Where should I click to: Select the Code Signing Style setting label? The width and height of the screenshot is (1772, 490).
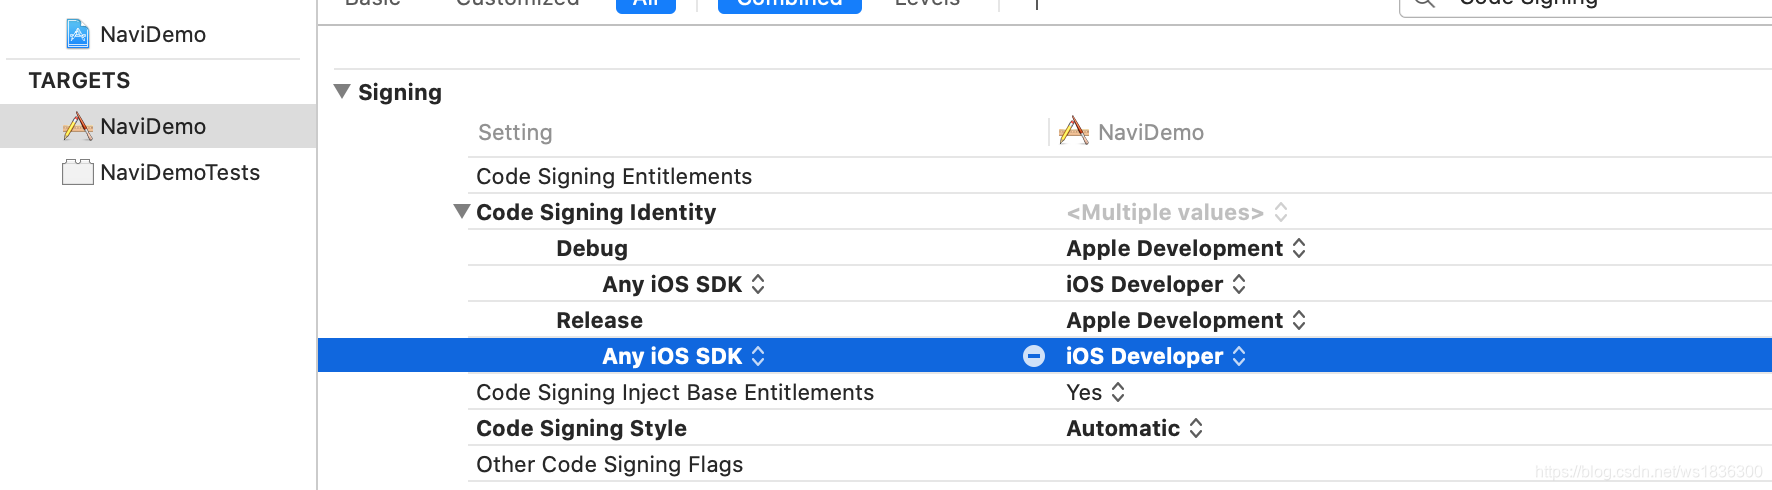click(x=581, y=428)
